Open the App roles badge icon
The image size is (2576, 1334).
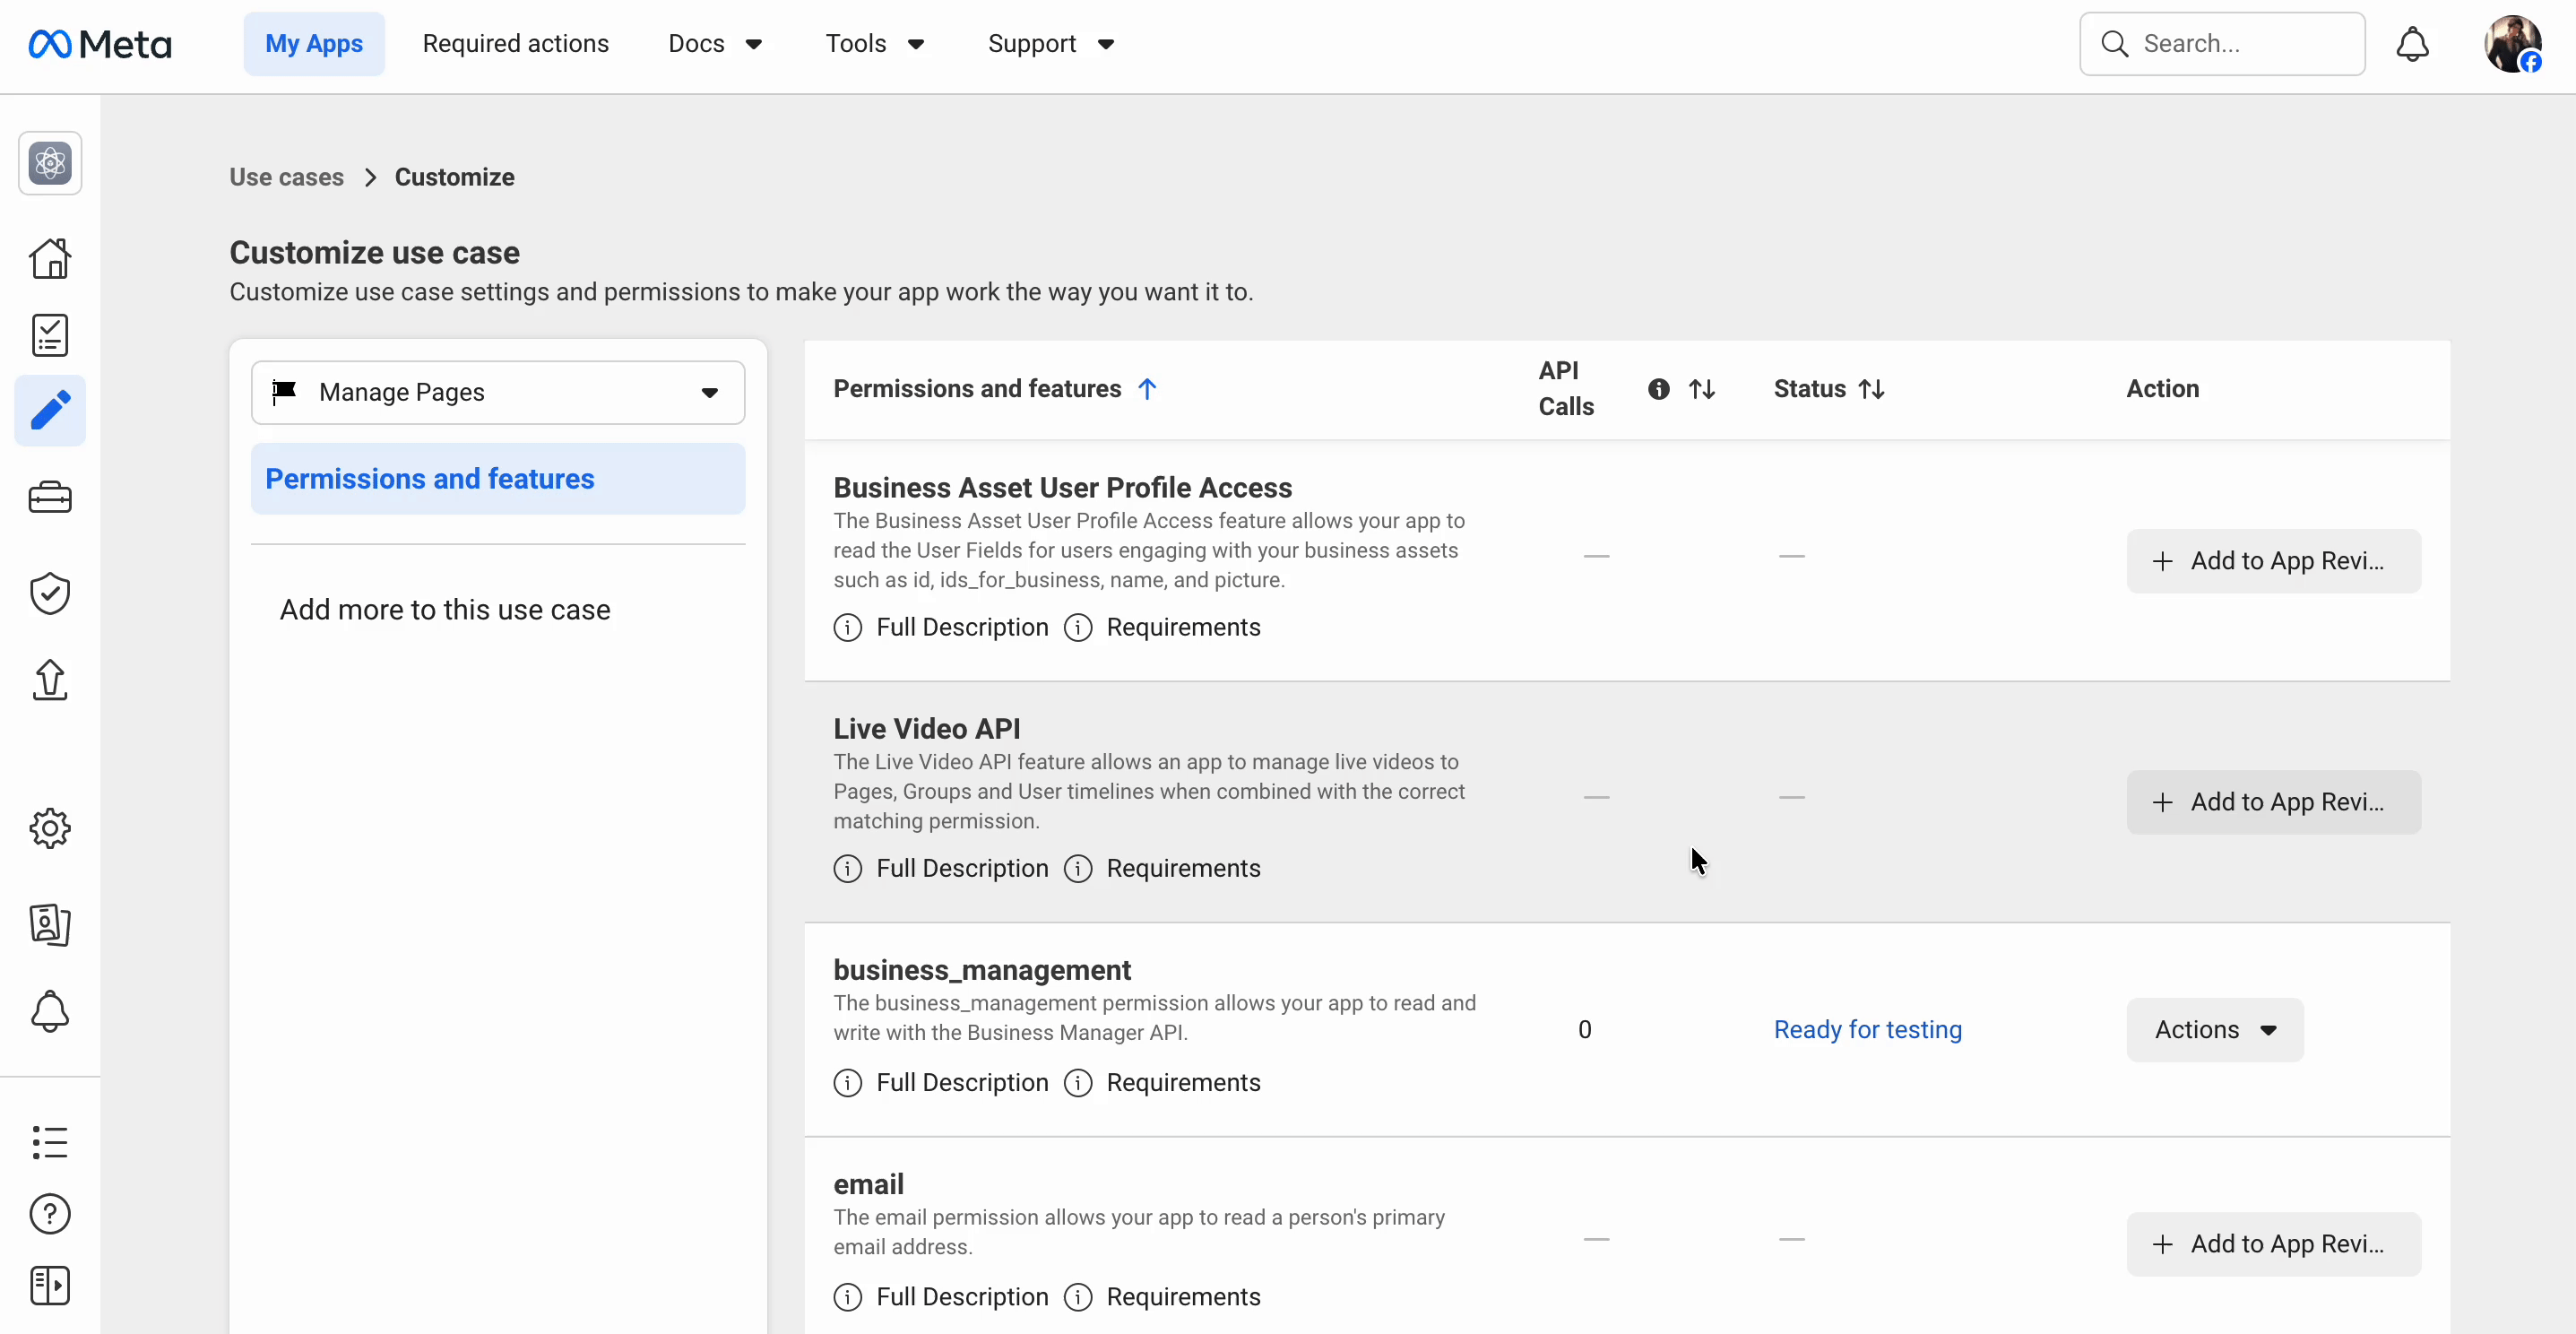(x=50, y=925)
